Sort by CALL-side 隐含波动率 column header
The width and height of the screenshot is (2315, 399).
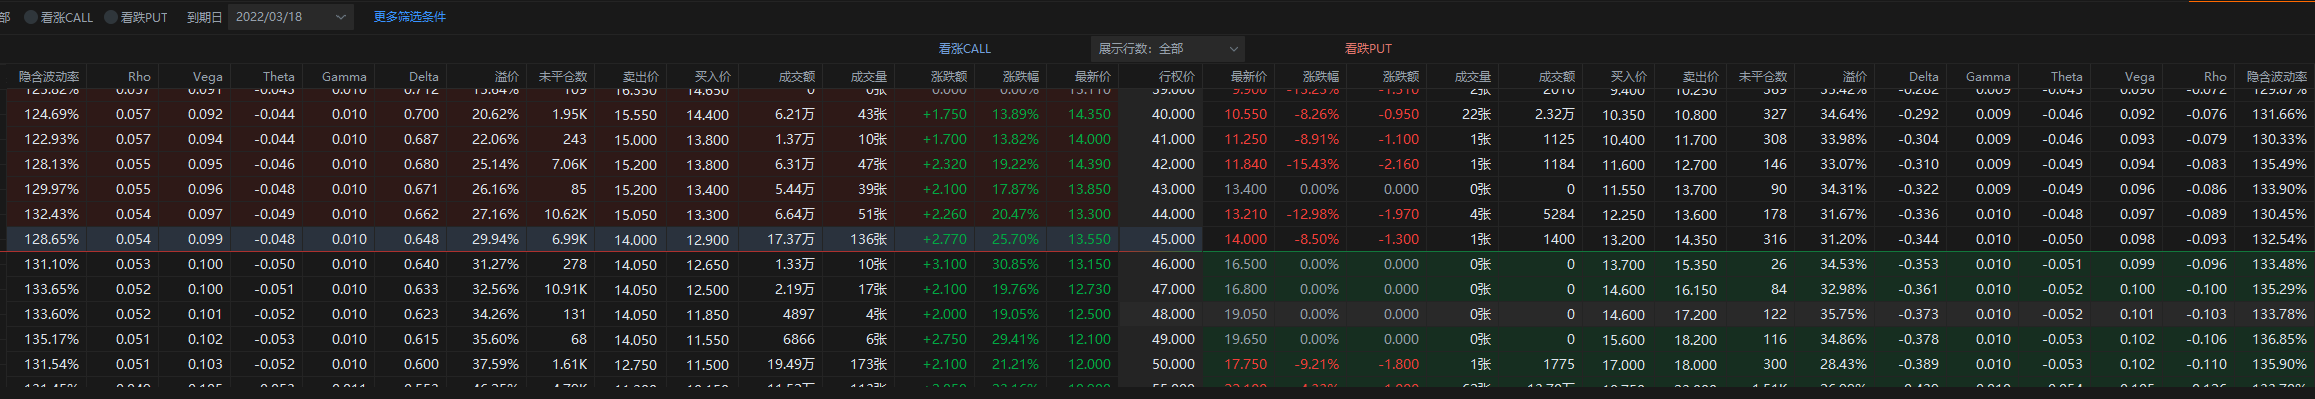coord(49,76)
